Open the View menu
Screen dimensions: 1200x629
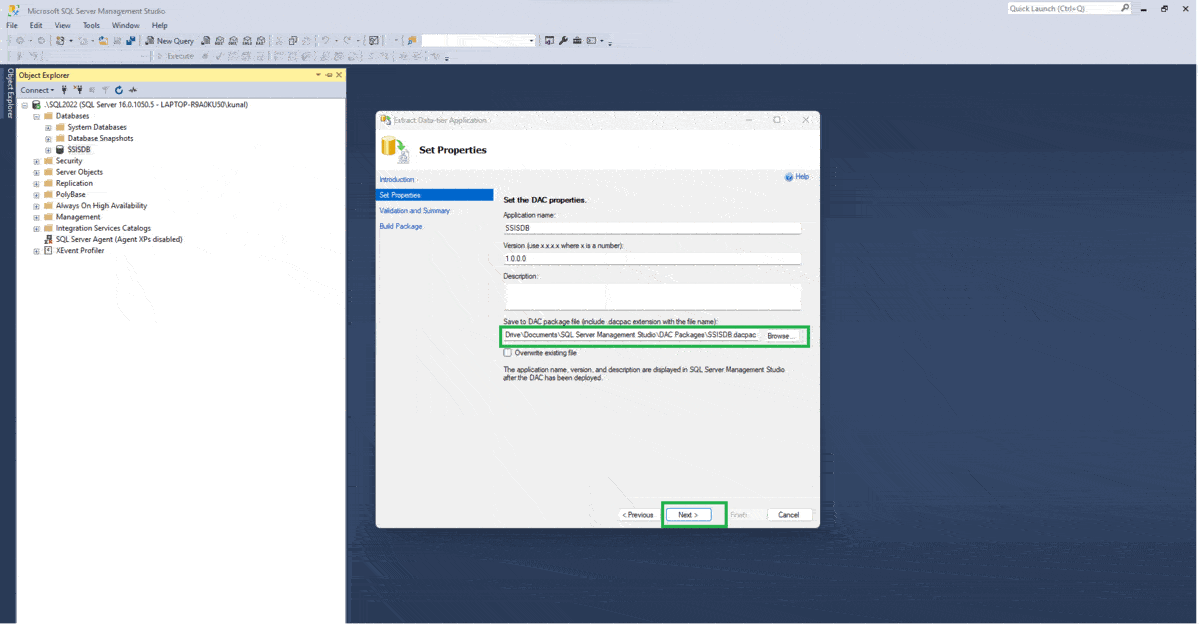(x=62, y=25)
